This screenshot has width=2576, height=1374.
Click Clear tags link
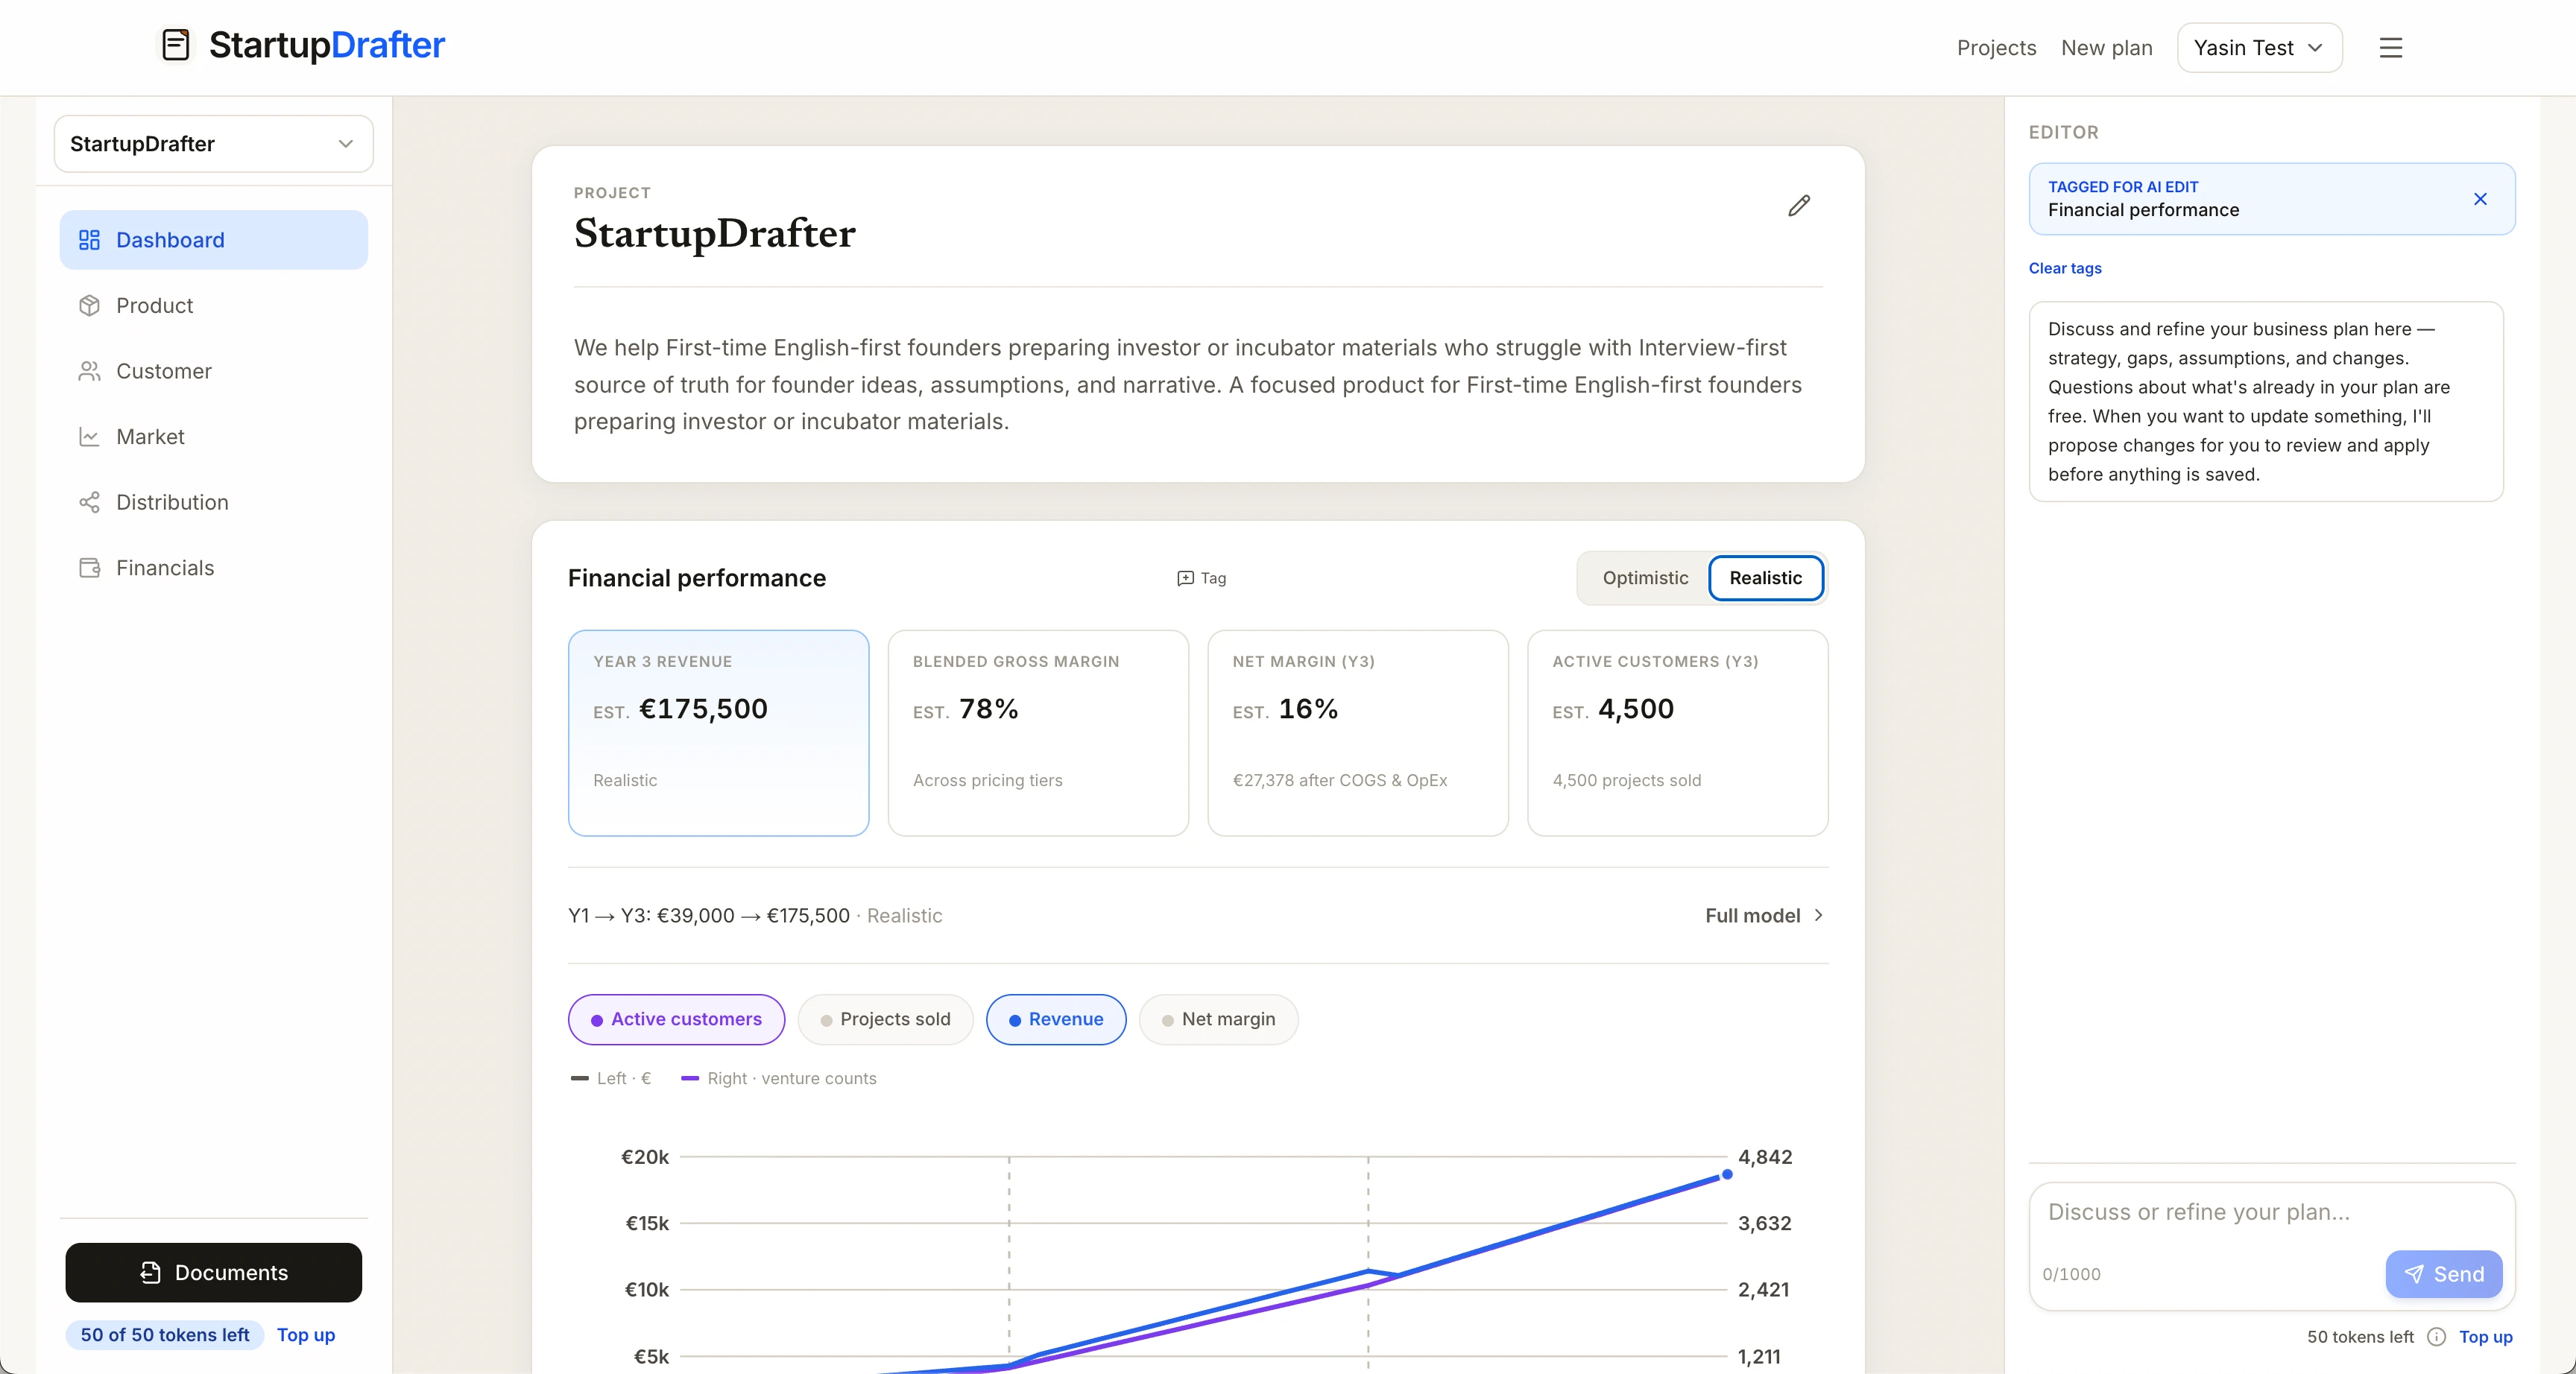click(2065, 268)
